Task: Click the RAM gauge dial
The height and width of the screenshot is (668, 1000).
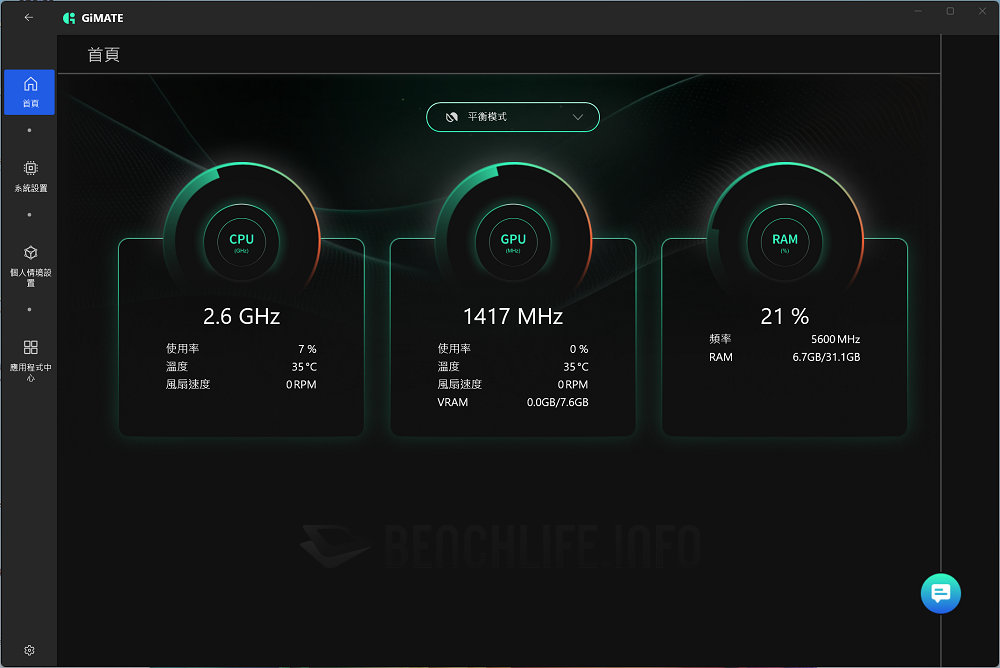Action: (784, 241)
